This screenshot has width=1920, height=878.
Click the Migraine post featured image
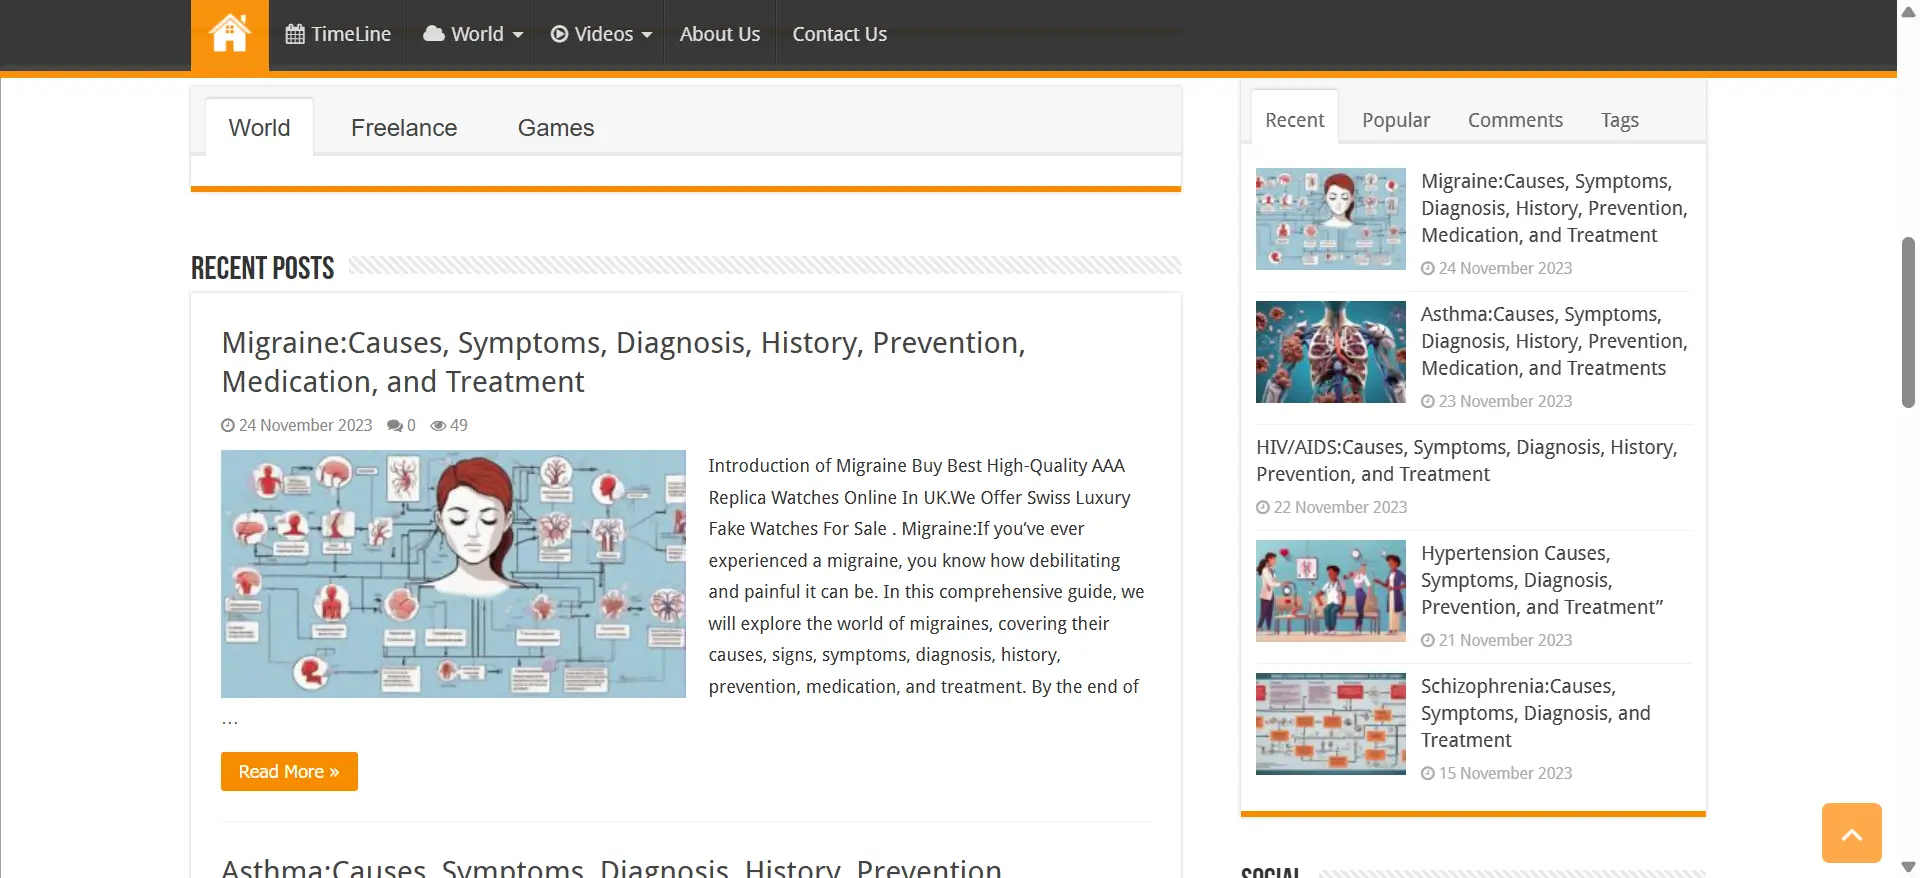[453, 574]
